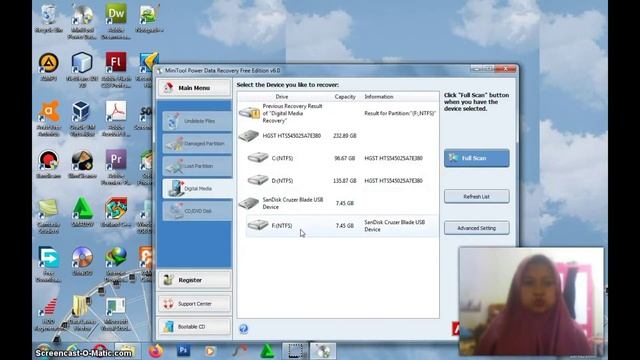The height and width of the screenshot is (360, 640).
Task: Open the yellow sticky-notes desktop shortcut
Action: click(x=49, y=216)
